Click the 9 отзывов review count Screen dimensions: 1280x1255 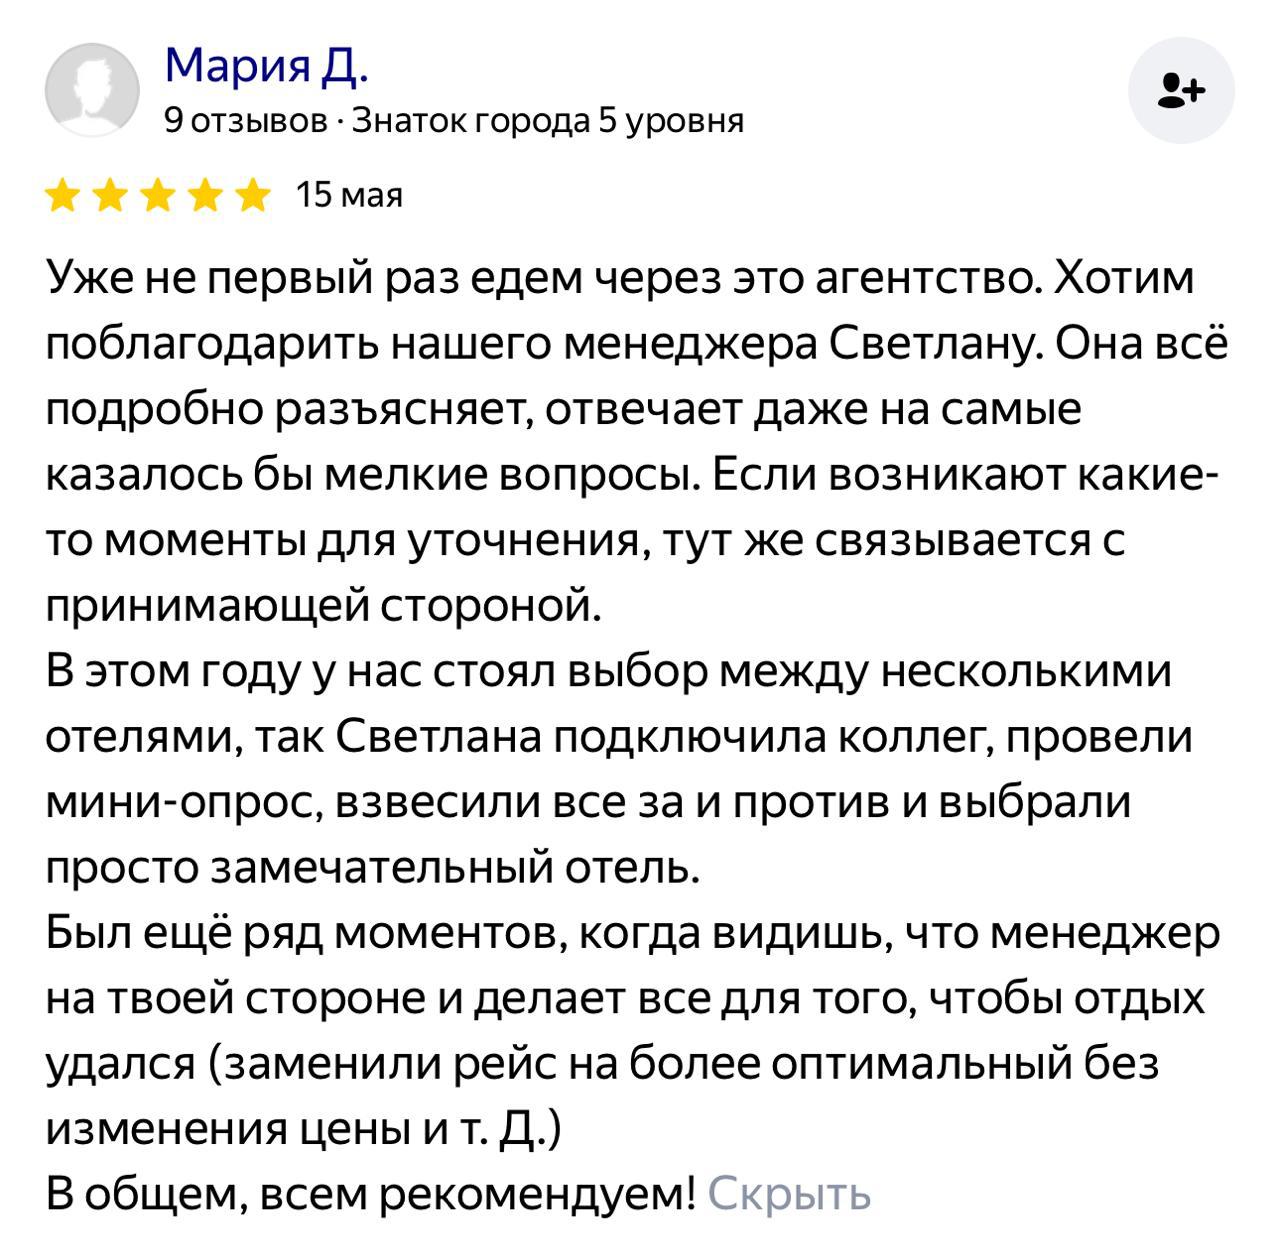(245, 121)
